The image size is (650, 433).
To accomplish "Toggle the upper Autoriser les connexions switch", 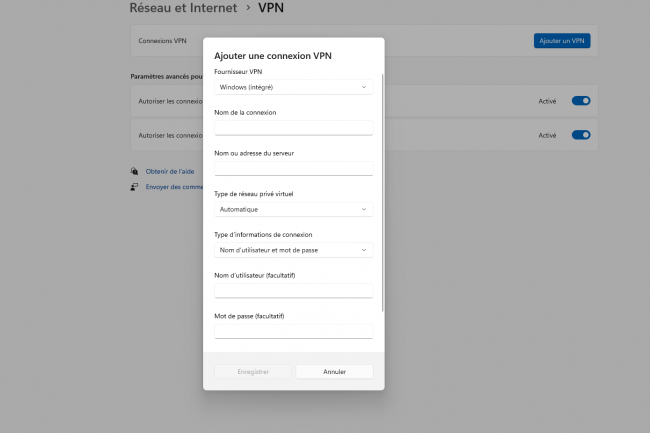I will [x=581, y=101].
